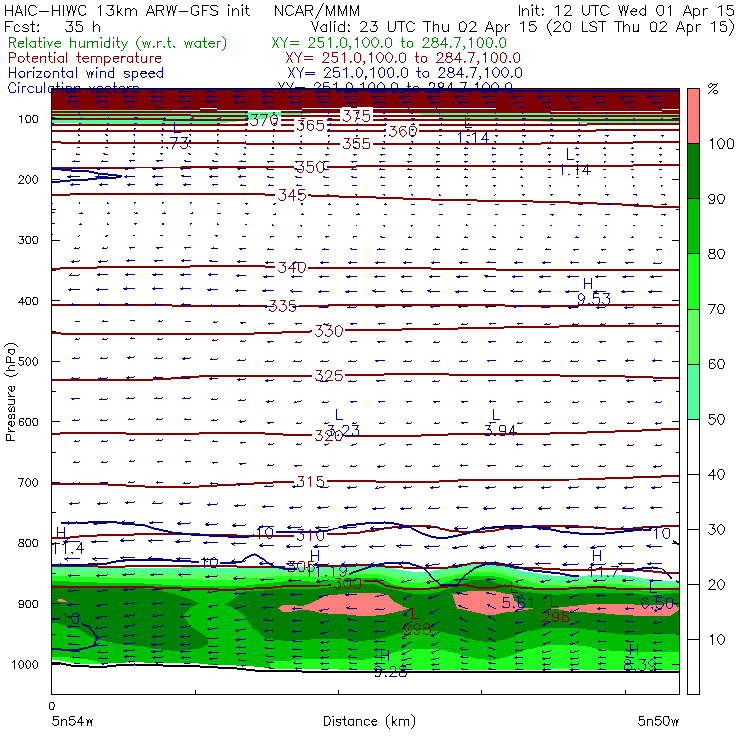This screenshot has height=740, width=740.
Task: Click the red 'Potential temperature' legend label
Action: point(85,58)
